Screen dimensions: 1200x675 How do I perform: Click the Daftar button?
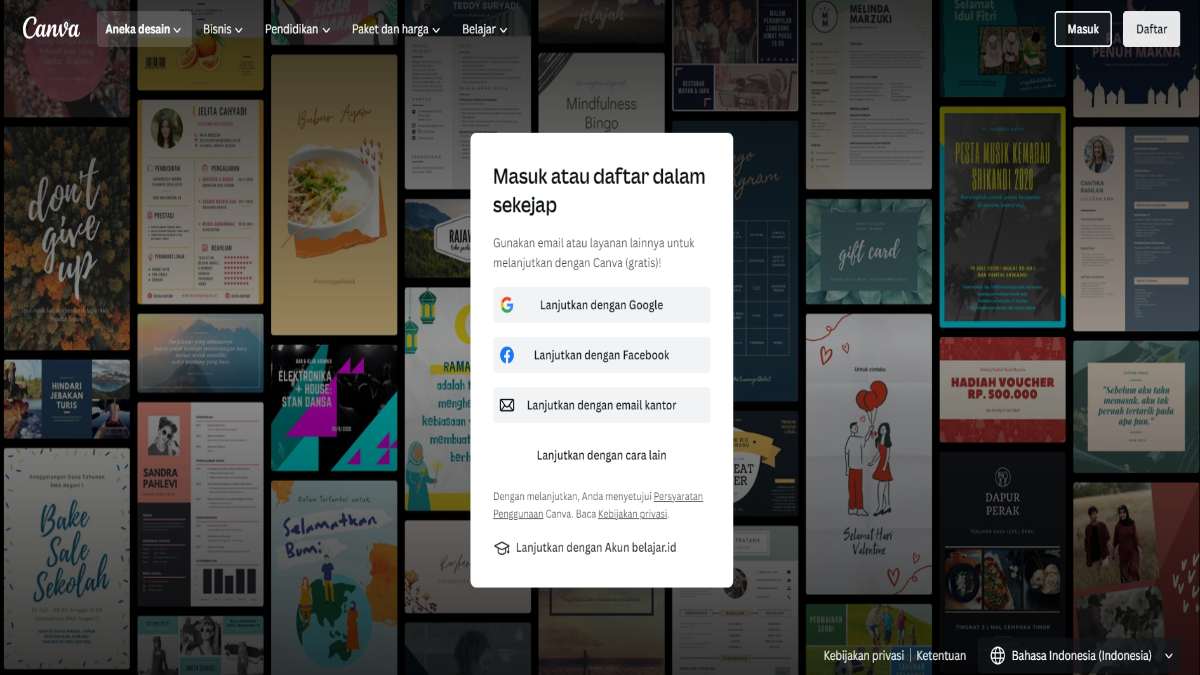[x=1151, y=29]
